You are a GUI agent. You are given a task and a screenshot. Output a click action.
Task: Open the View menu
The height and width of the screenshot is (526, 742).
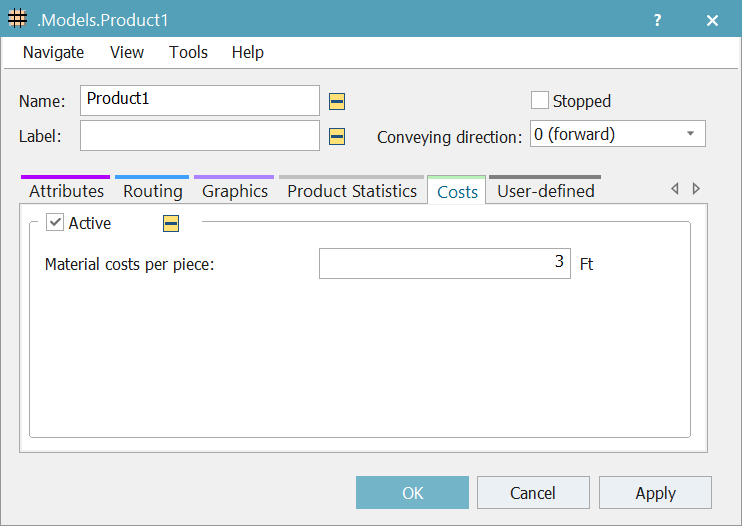tap(127, 52)
